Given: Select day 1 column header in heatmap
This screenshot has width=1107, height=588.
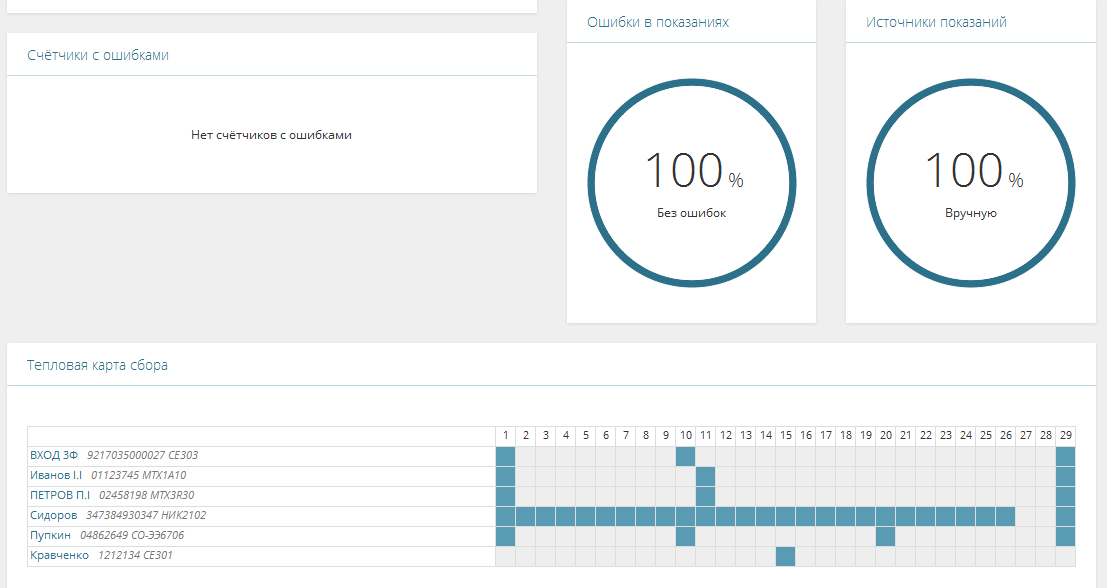Looking at the screenshot, I should [x=506, y=436].
